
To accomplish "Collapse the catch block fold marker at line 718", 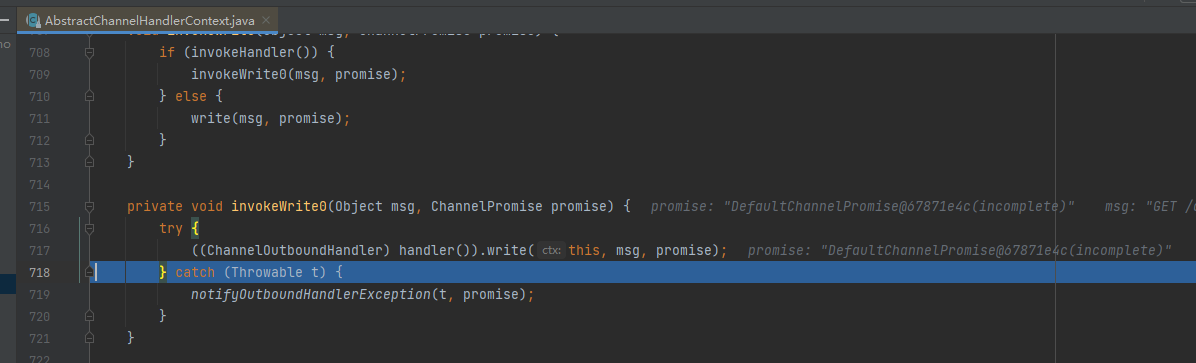I will 89,272.
